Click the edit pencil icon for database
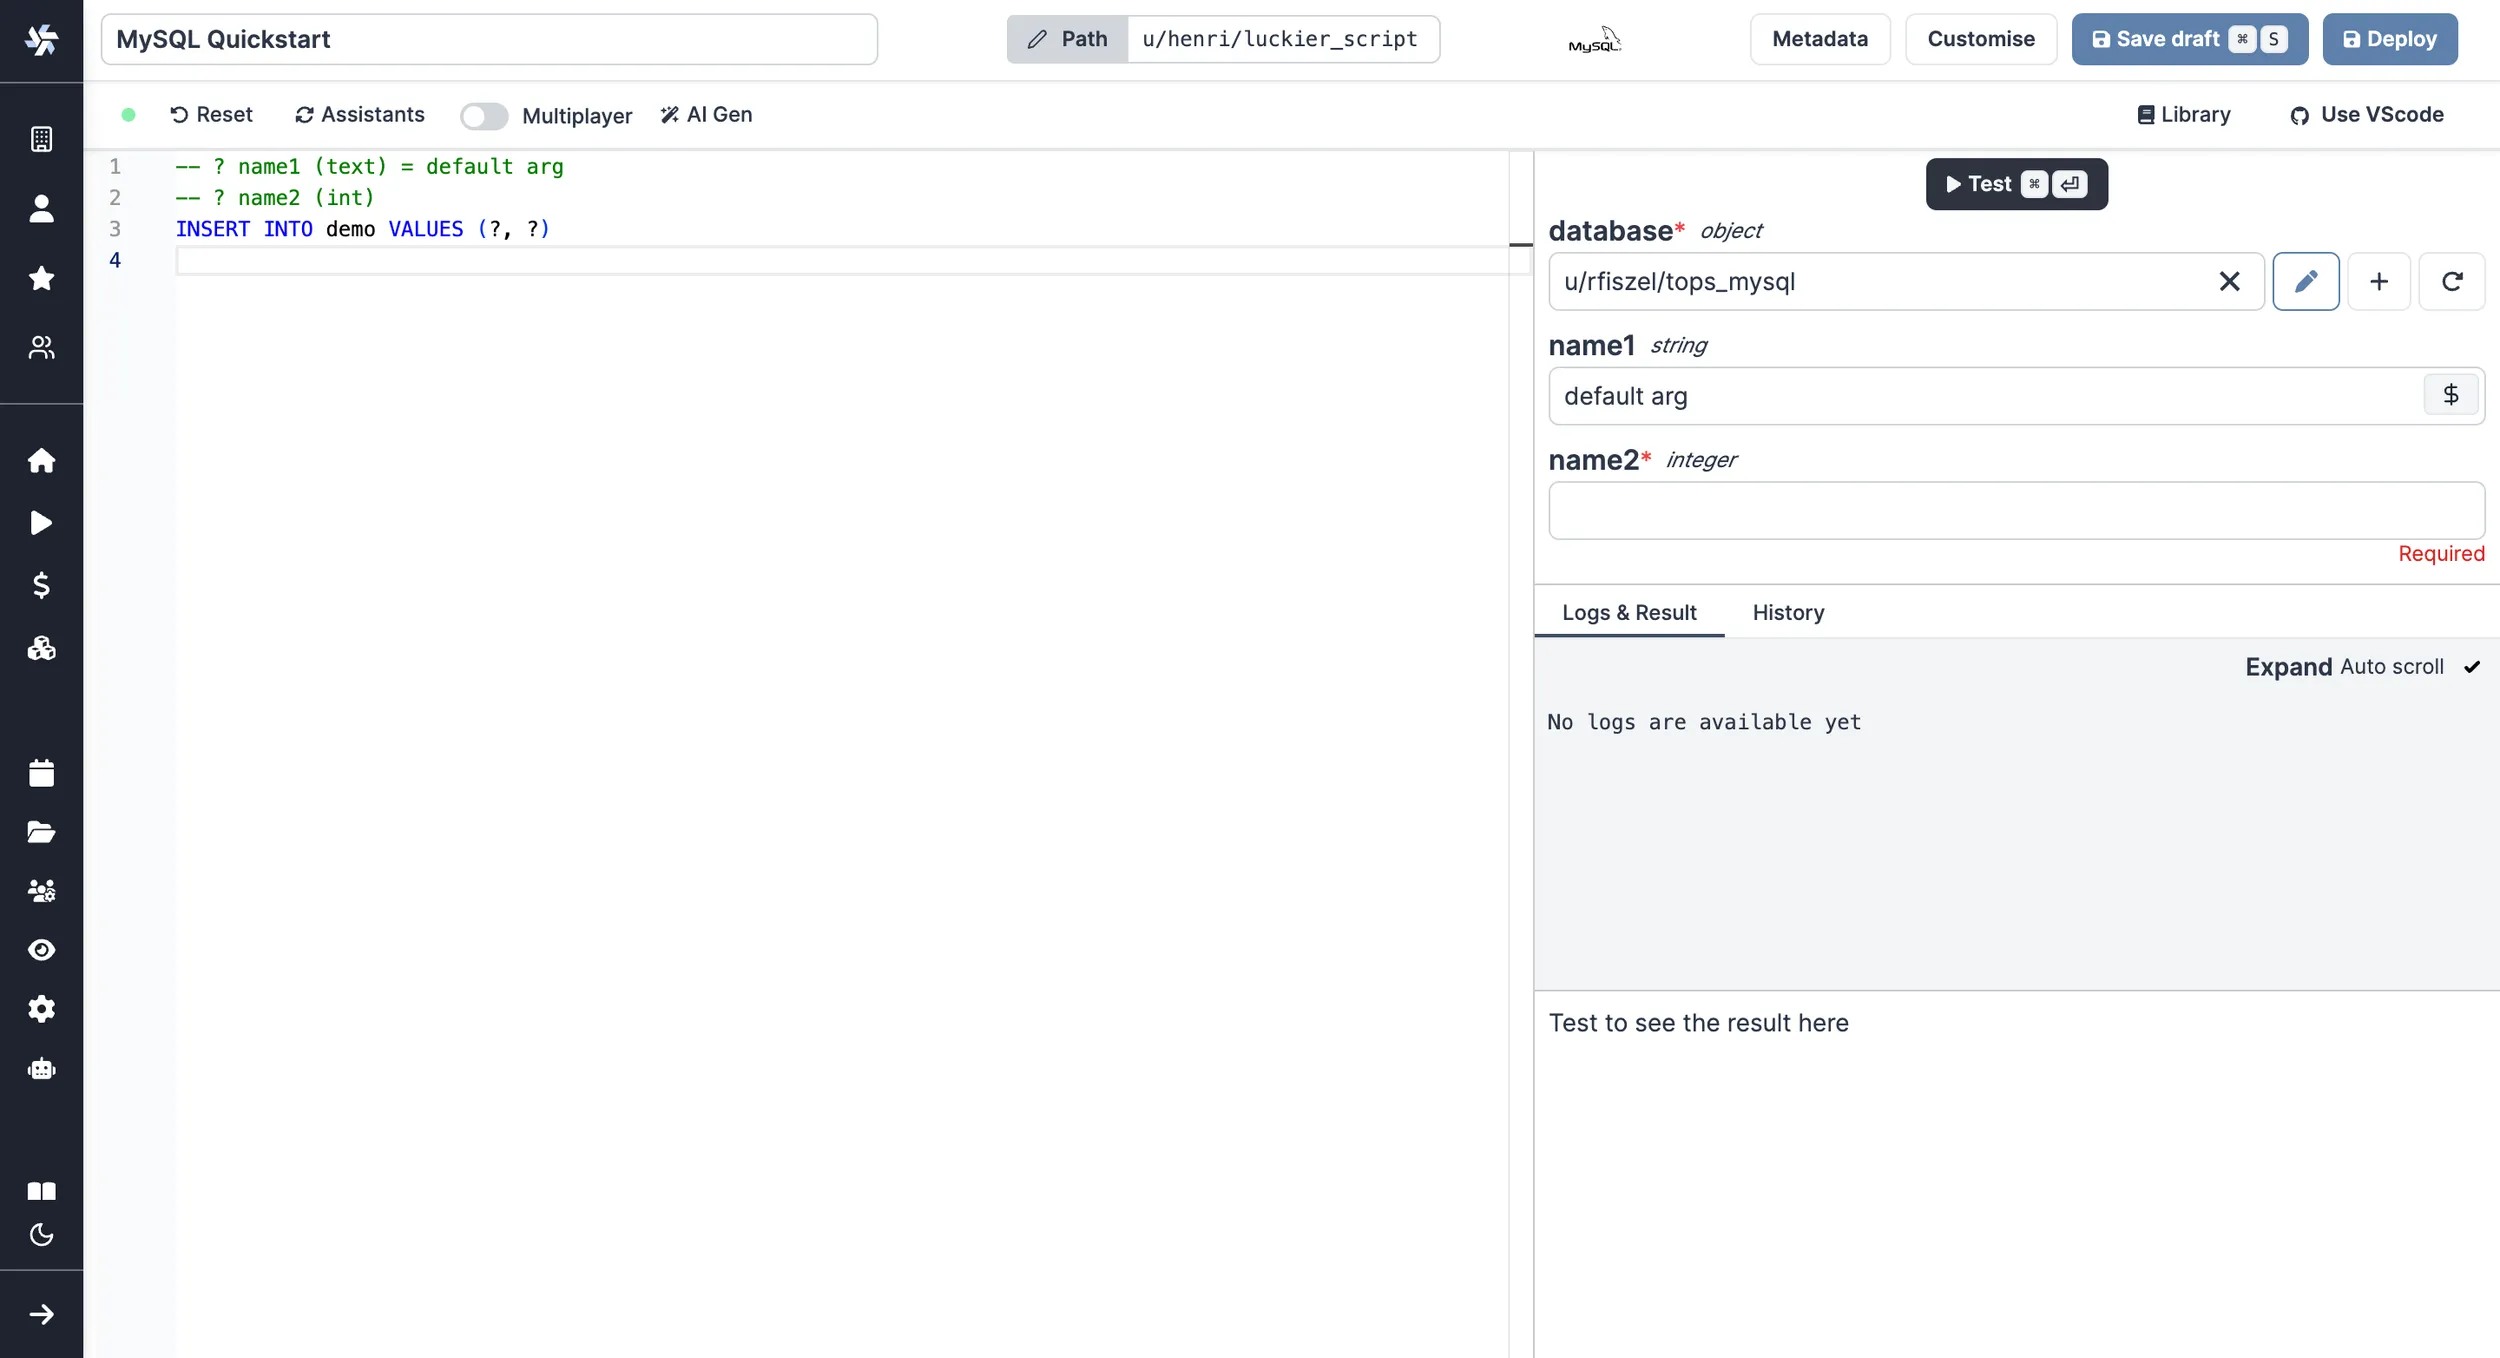 click(2306, 281)
